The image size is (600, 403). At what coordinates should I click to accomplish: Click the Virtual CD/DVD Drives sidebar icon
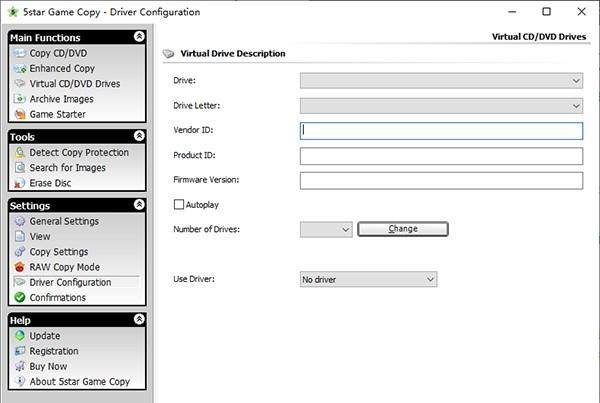coord(20,83)
